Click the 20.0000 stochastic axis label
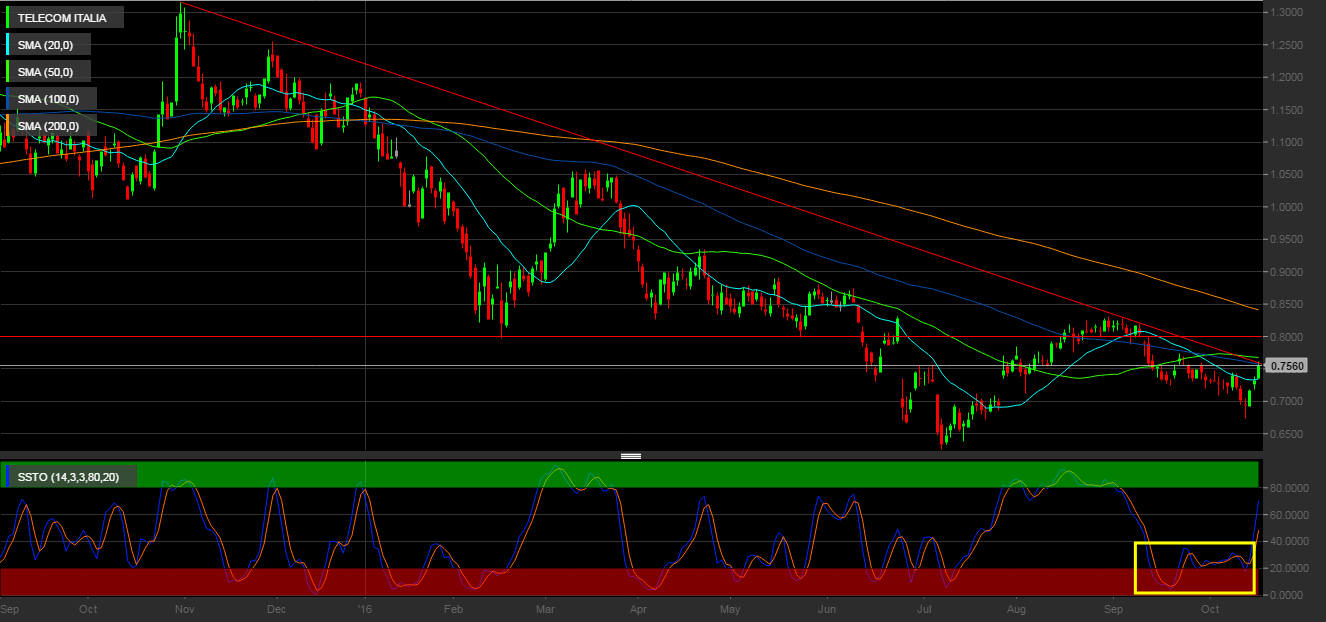Image resolution: width=1326 pixels, height=622 pixels. [x=1289, y=568]
